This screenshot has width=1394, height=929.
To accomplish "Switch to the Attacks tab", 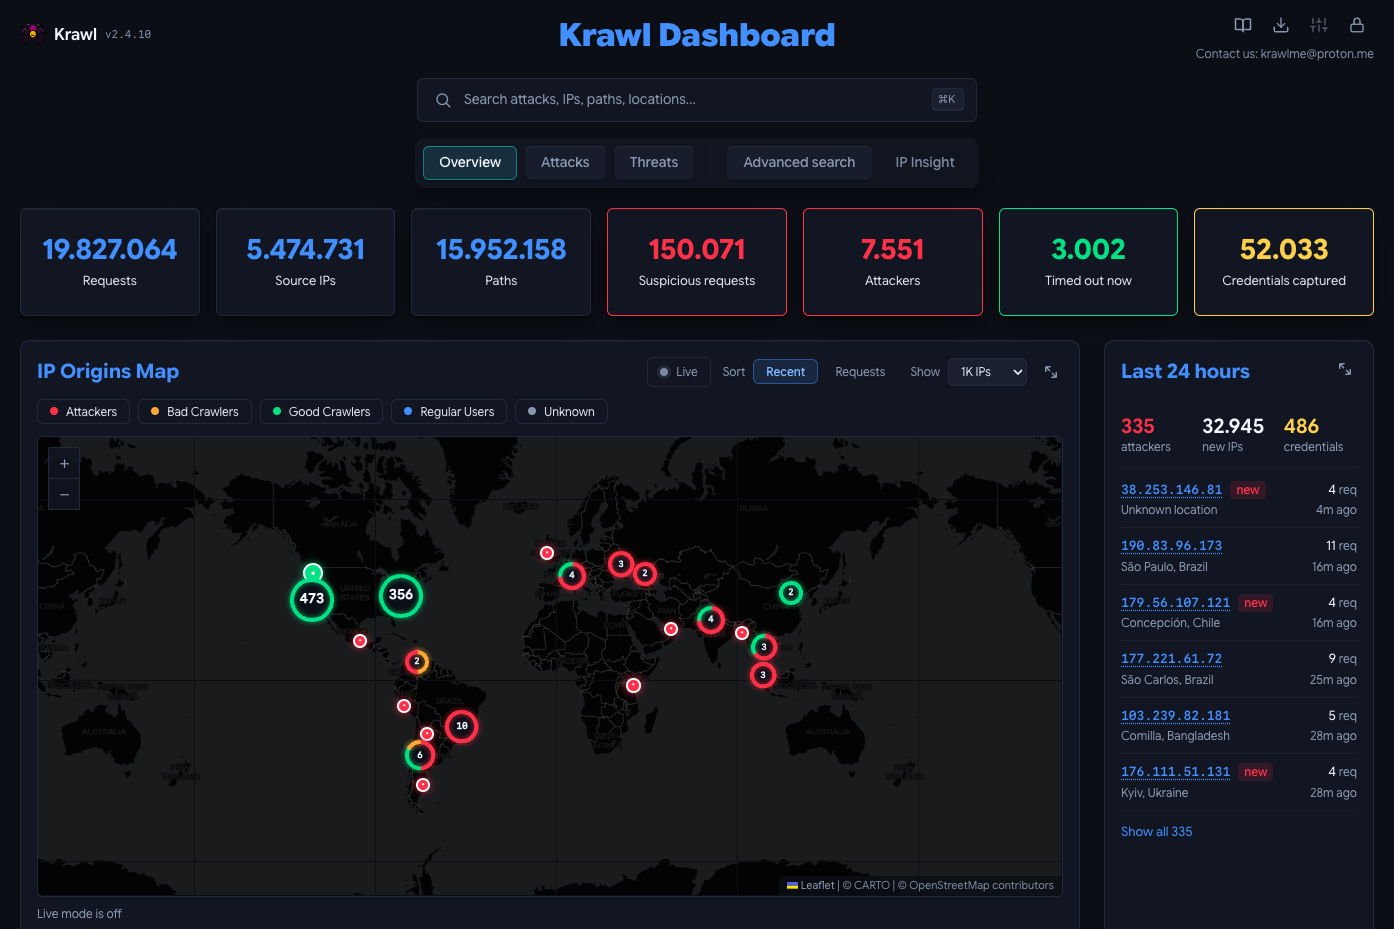I will click(x=565, y=163).
